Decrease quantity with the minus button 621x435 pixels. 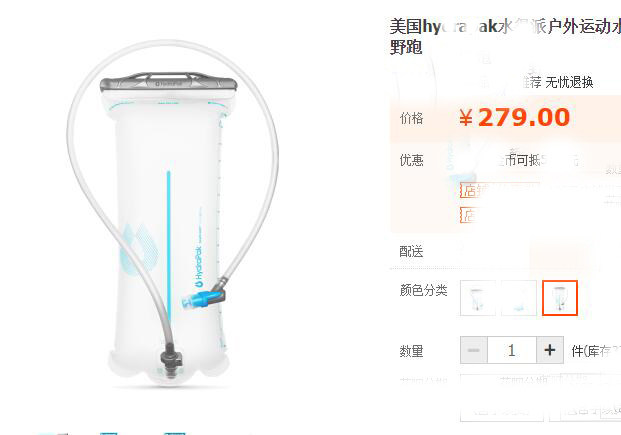coord(474,350)
